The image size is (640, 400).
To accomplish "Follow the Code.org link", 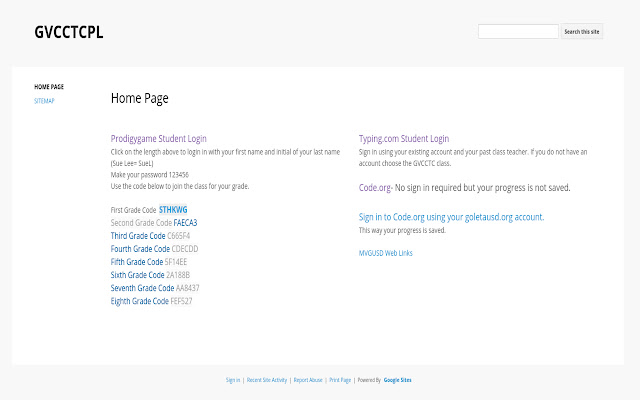I will (x=375, y=188).
